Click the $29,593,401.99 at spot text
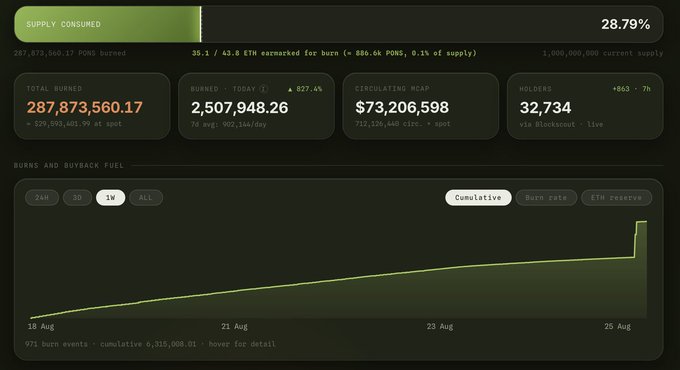Screen dimensions: 680x370 point(74,124)
